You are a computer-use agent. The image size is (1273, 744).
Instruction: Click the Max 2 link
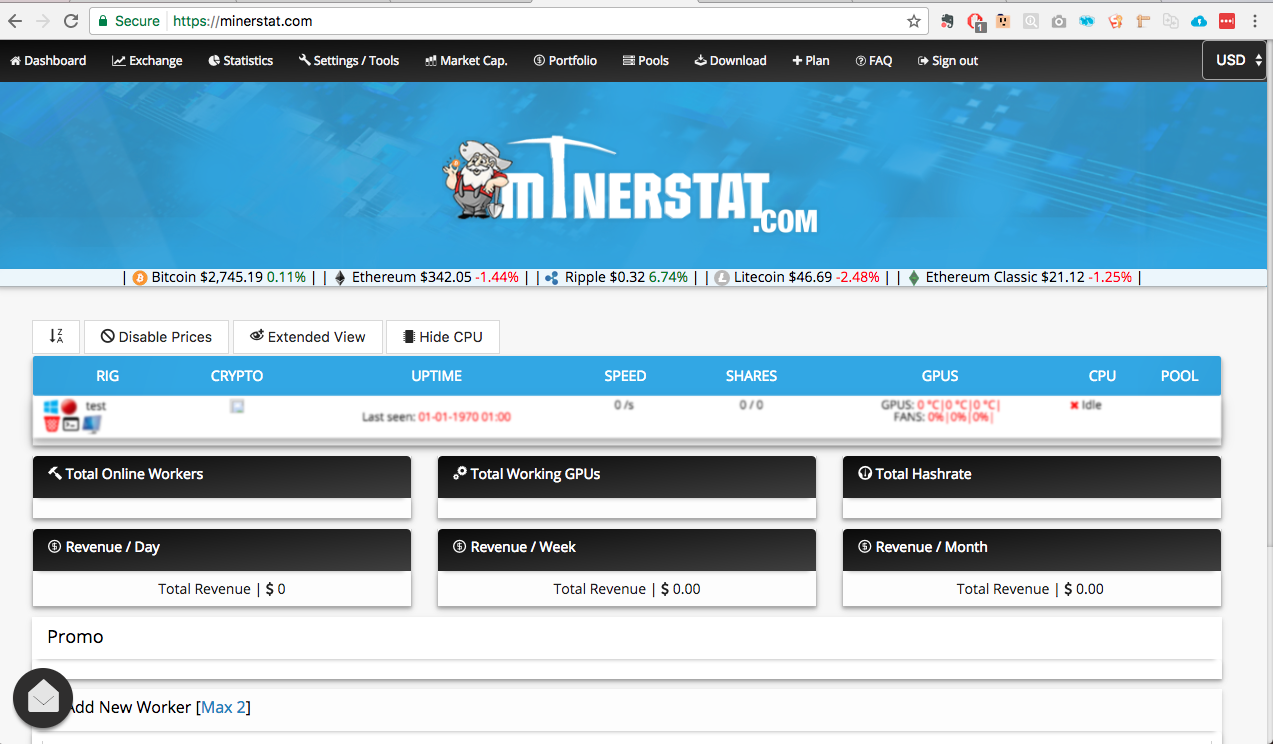(223, 707)
